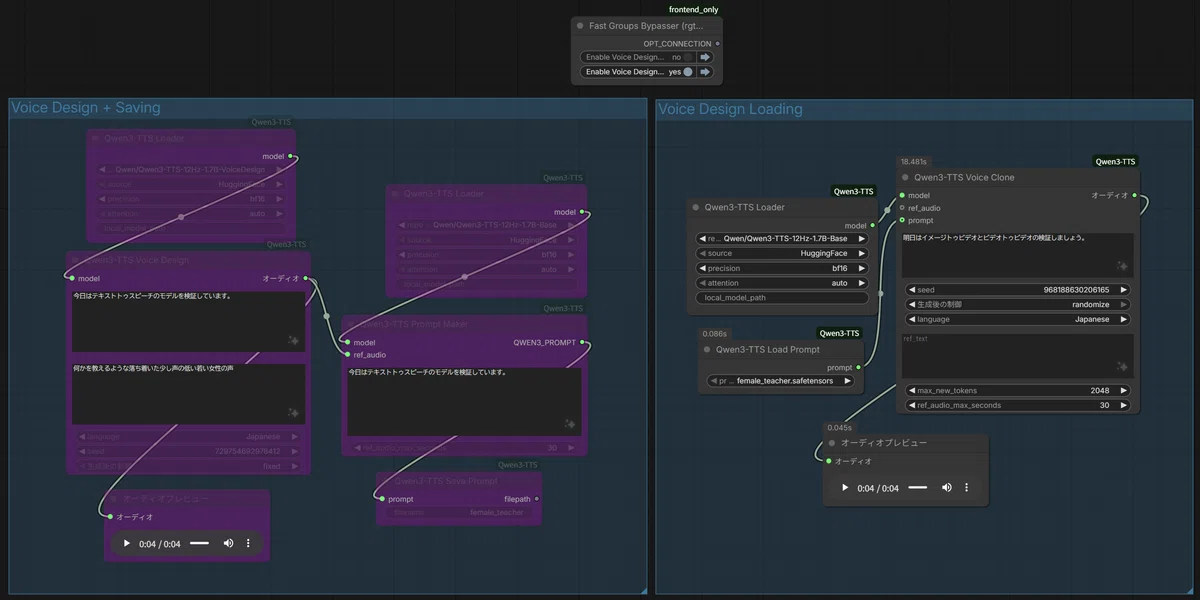Collapse the Fast Groups Bypasser node via its dot
Screen dimensions: 1200x600
coord(579,25)
